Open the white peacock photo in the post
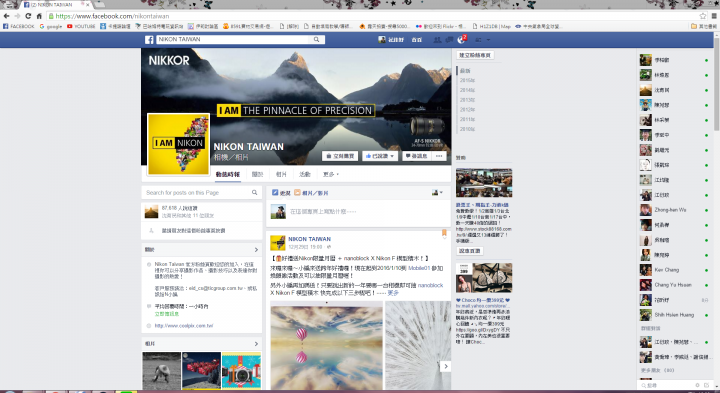720x393 pixels. pyautogui.click(x=418, y=345)
